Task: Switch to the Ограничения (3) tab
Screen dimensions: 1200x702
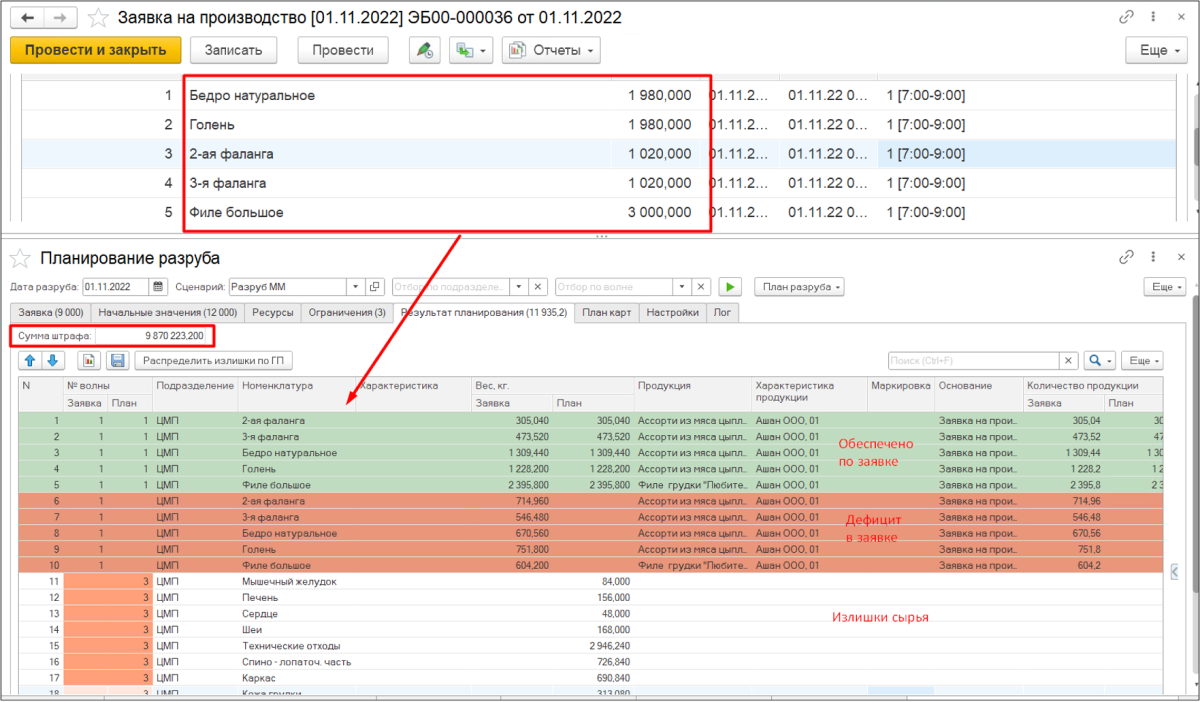Action: pyautogui.click(x=346, y=313)
